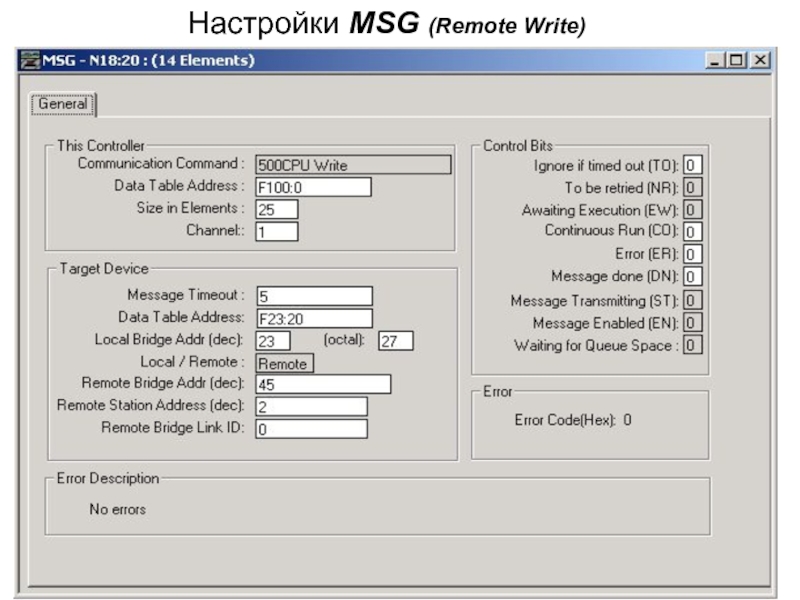Image resolution: width=800 pixels, height=600 pixels.
Task: Click the Size in Elements field
Action: 276,209
